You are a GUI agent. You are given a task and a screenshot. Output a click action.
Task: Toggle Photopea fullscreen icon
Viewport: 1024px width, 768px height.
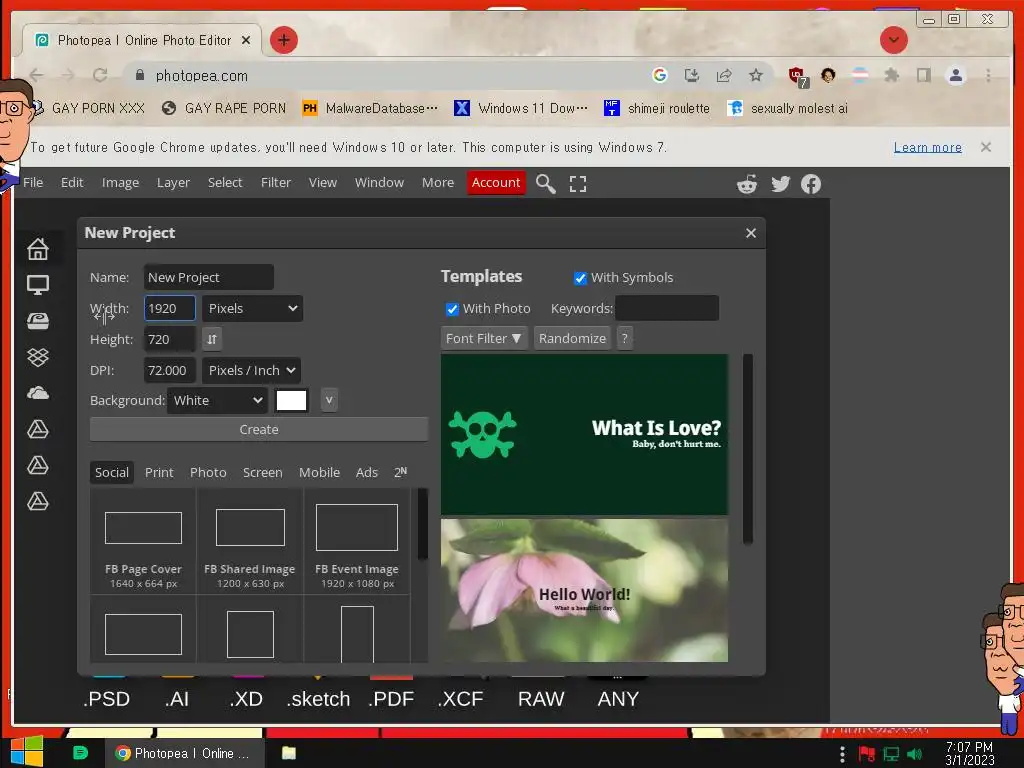coord(578,184)
